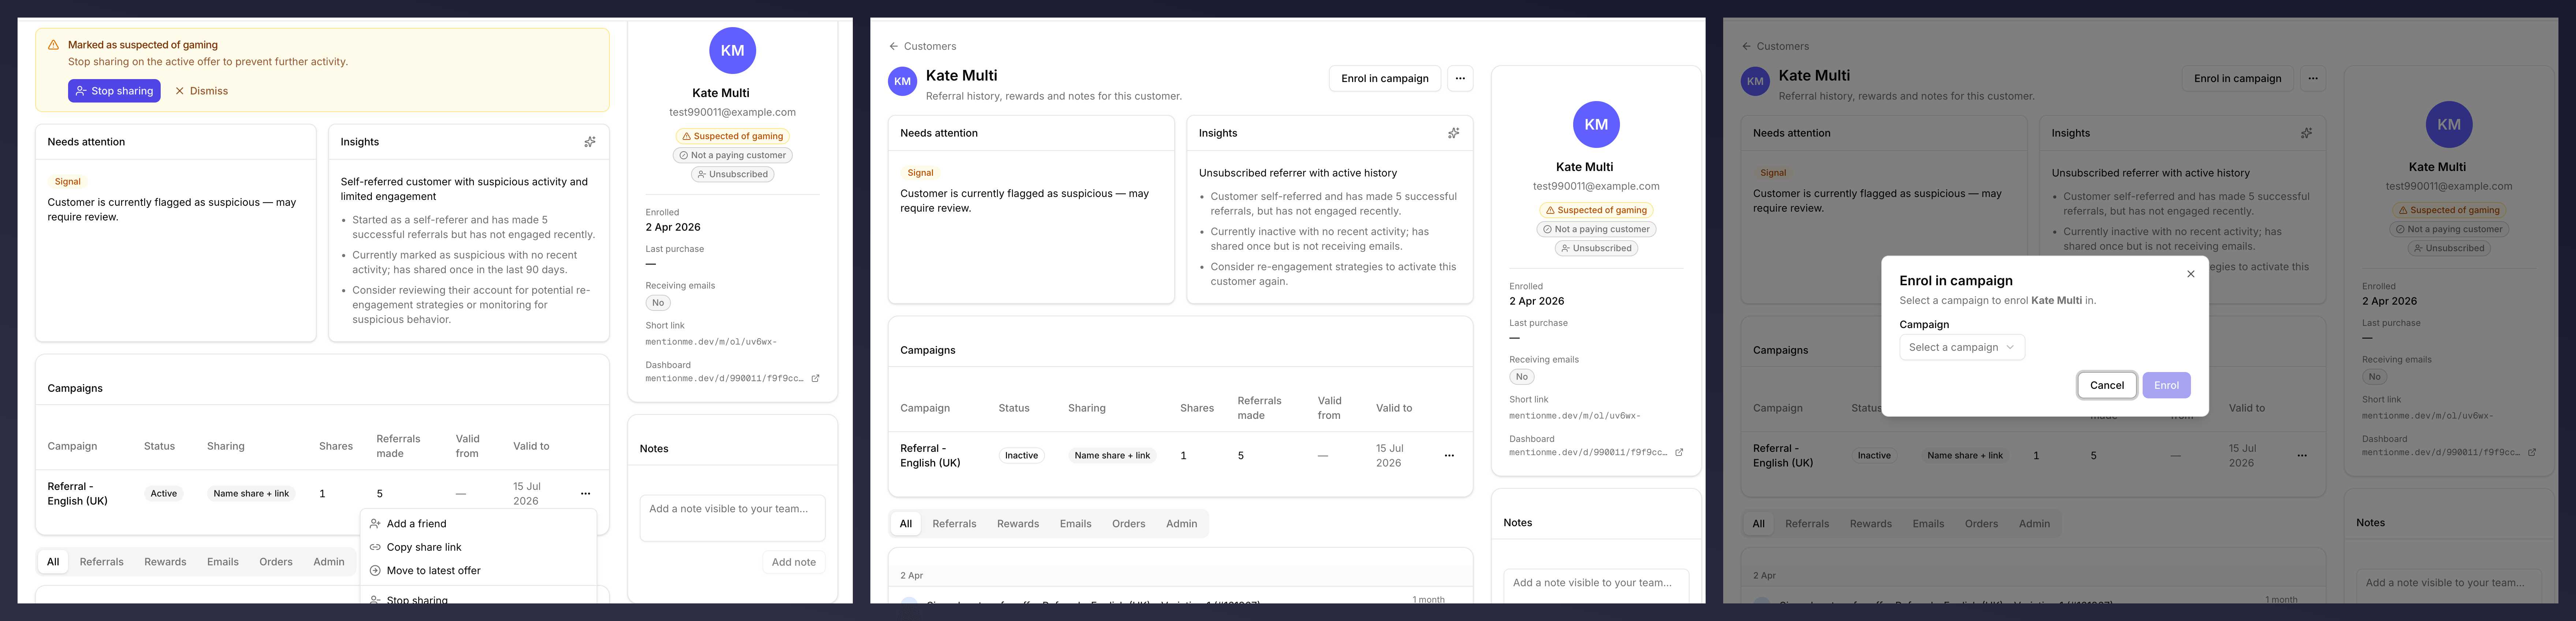Open Orders tab in left screenshot
This screenshot has width=2576, height=621.
click(276, 562)
